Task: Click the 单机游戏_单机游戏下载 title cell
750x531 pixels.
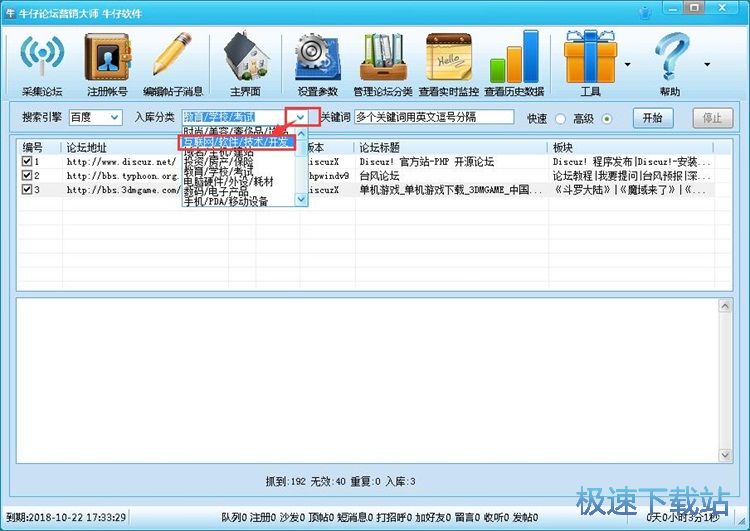Action: 451,190
